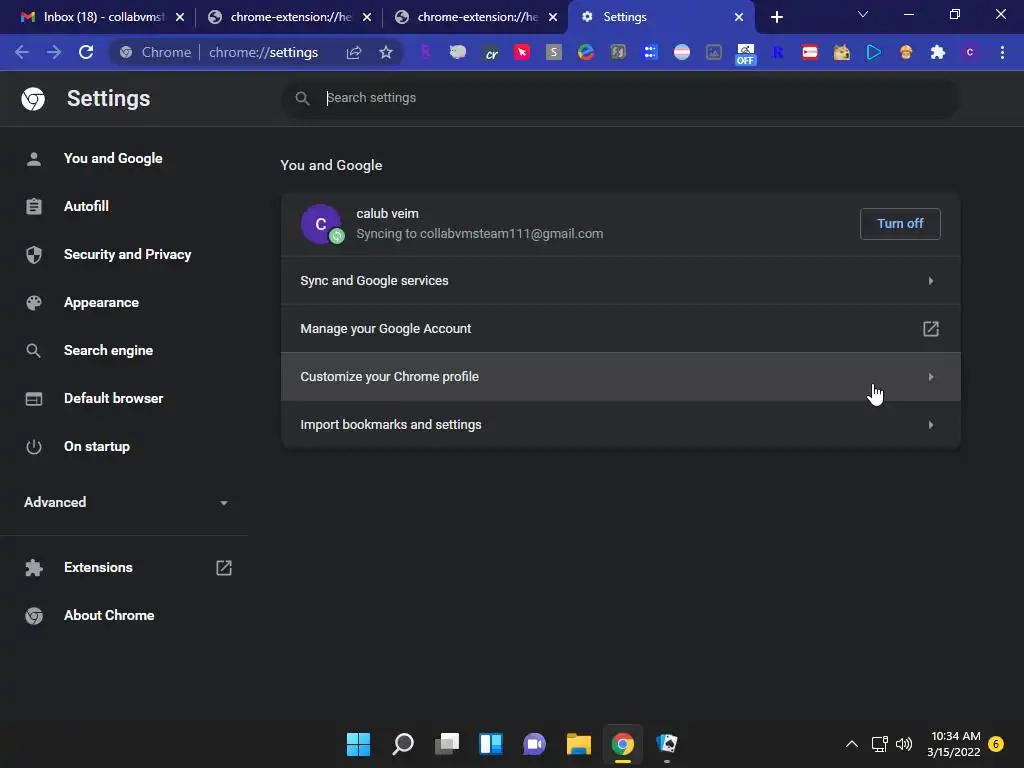Click the Search settings field
Image resolution: width=1024 pixels, height=768 pixels.
tap(620, 98)
